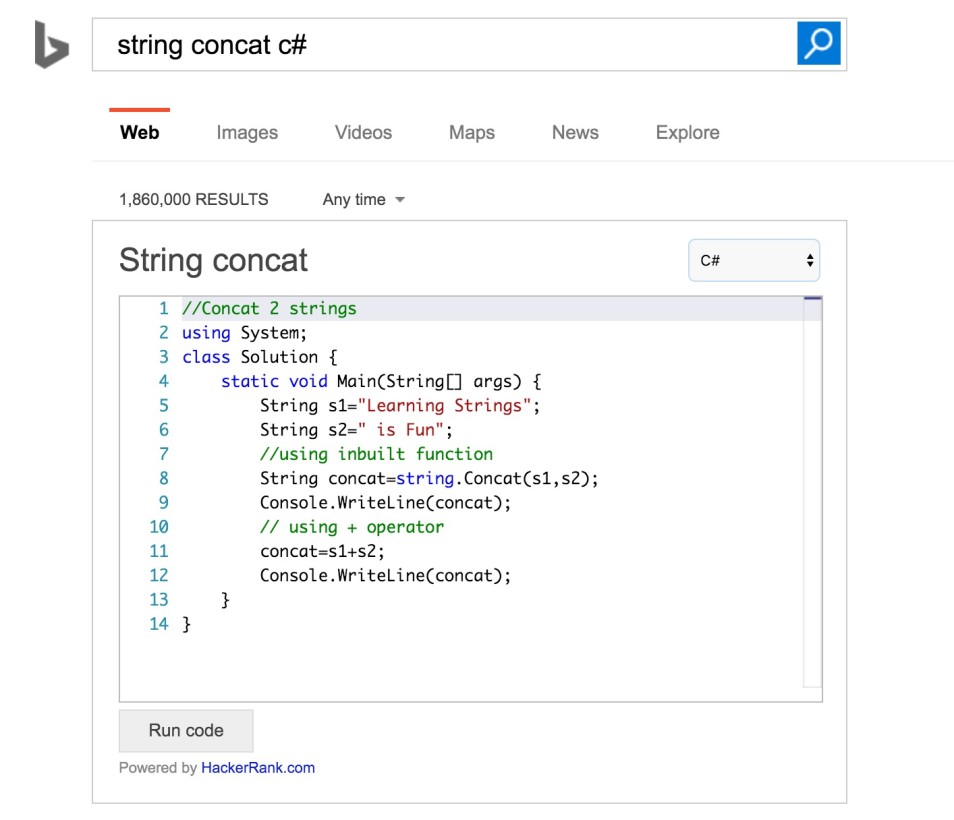The height and width of the screenshot is (820, 954).
Task: Open the Bing logo homepage
Action: click(x=51, y=44)
